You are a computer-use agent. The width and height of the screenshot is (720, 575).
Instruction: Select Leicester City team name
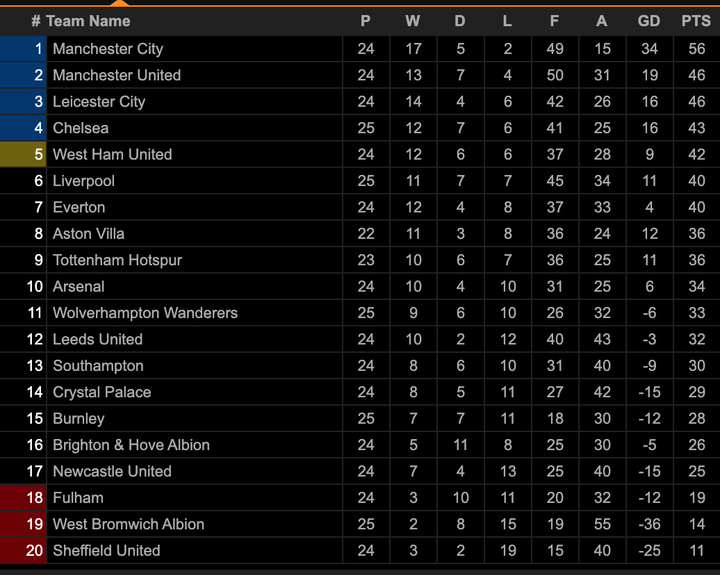[98, 102]
